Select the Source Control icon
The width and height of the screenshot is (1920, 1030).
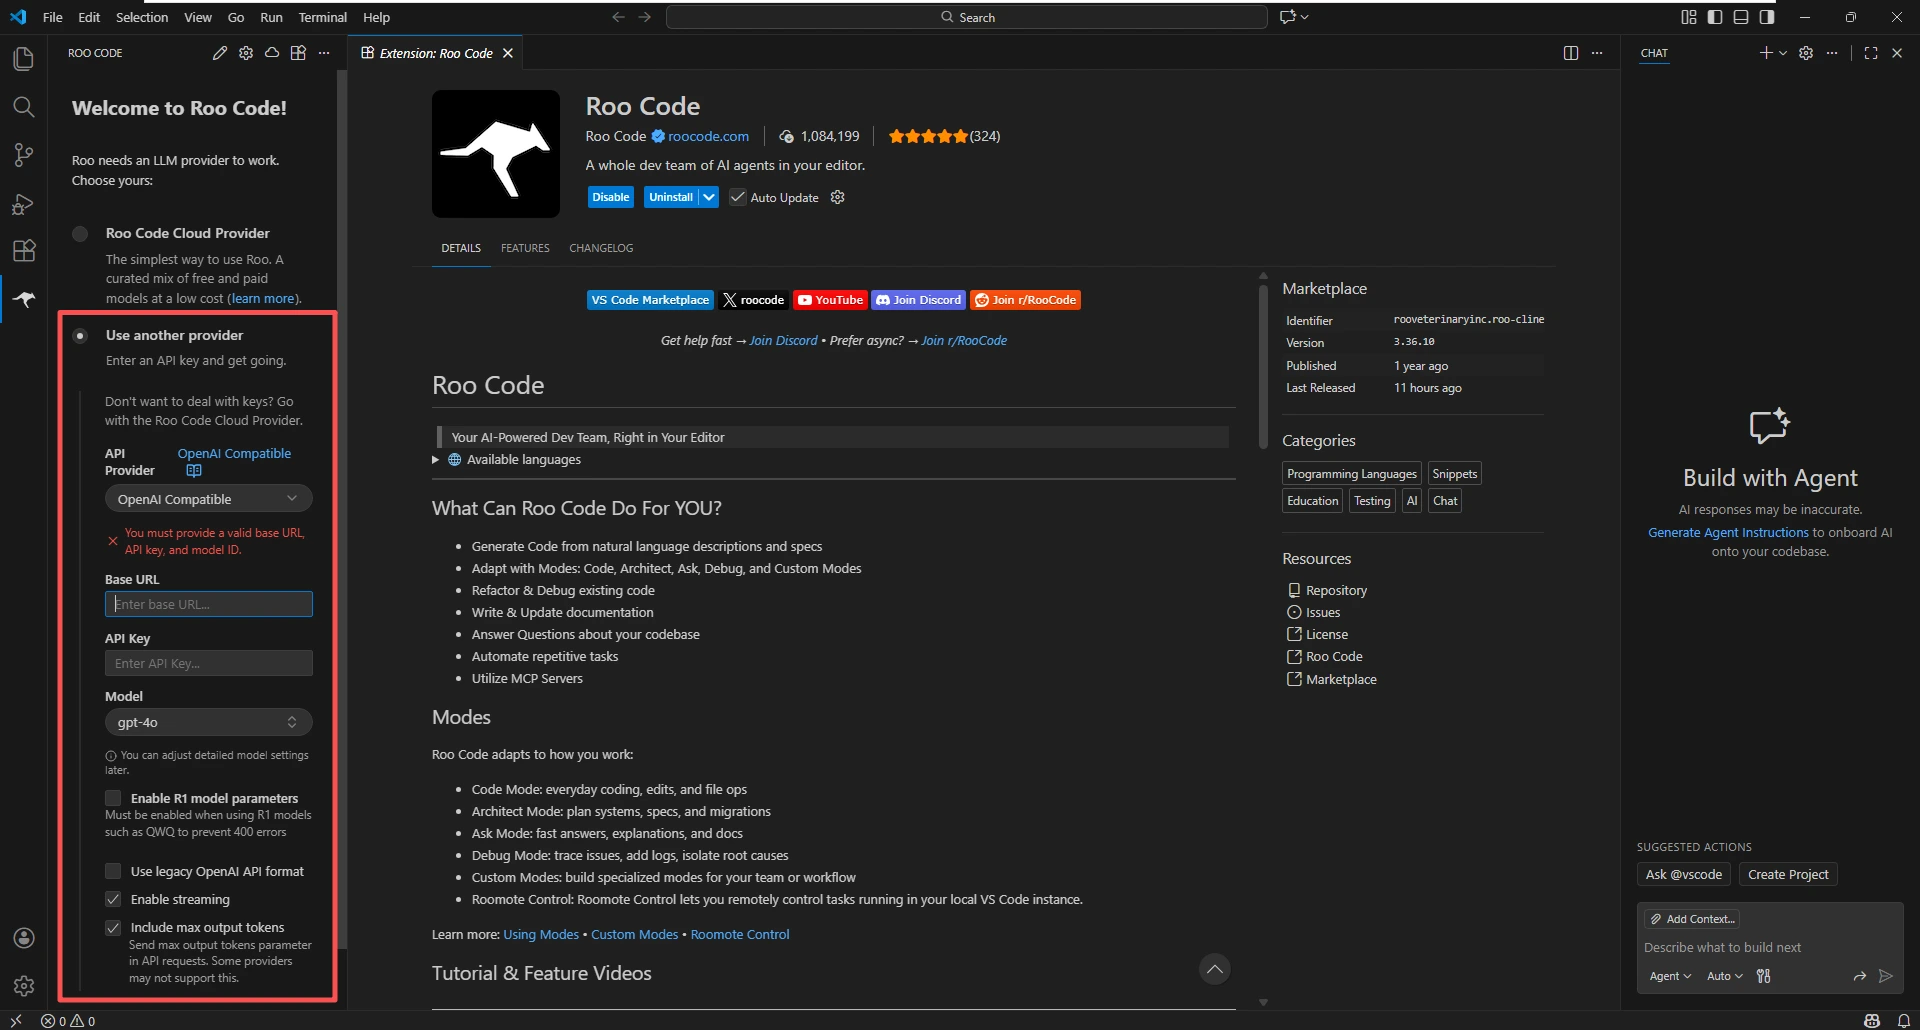pos(24,155)
